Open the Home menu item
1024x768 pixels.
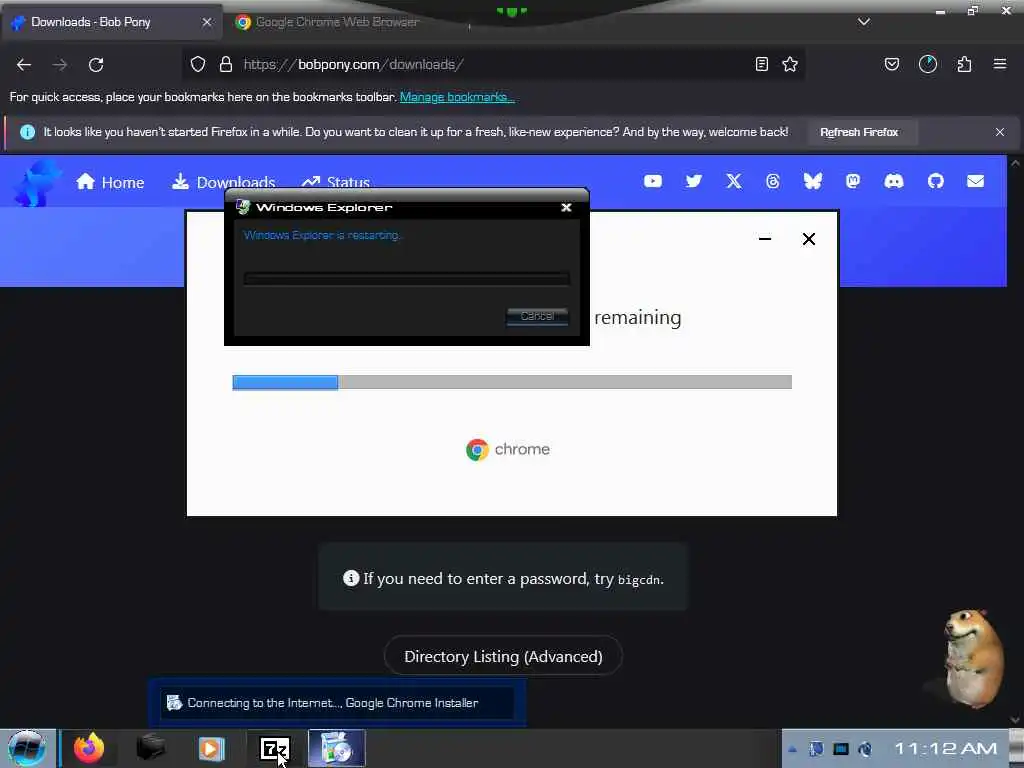pos(110,182)
